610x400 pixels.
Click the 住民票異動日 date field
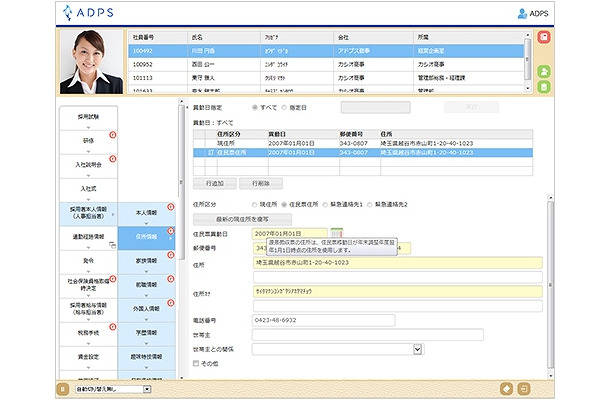click(x=290, y=233)
